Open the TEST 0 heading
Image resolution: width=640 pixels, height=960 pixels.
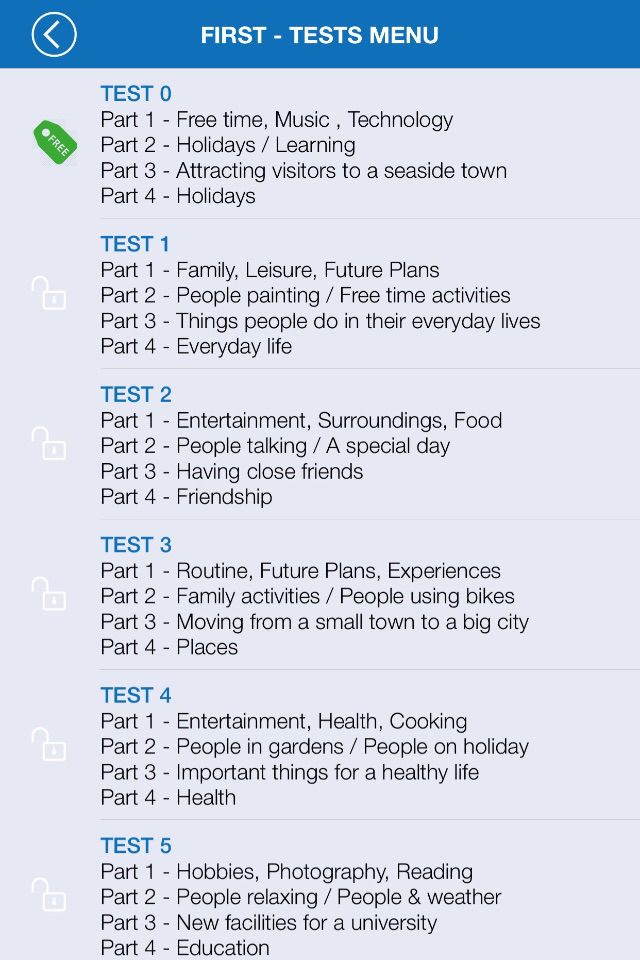click(x=136, y=94)
